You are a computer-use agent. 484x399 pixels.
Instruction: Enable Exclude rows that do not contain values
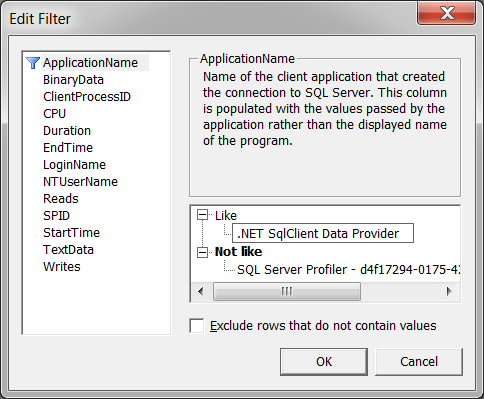pyautogui.click(x=197, y=326)
